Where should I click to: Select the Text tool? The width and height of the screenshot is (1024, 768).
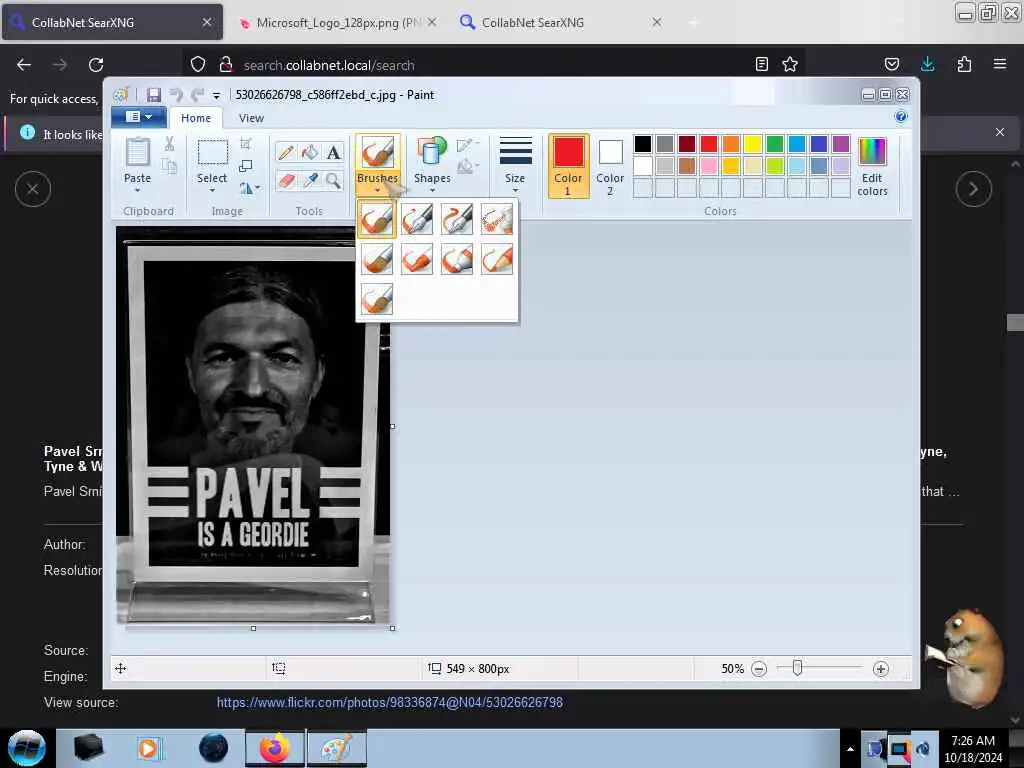[334, 153]
